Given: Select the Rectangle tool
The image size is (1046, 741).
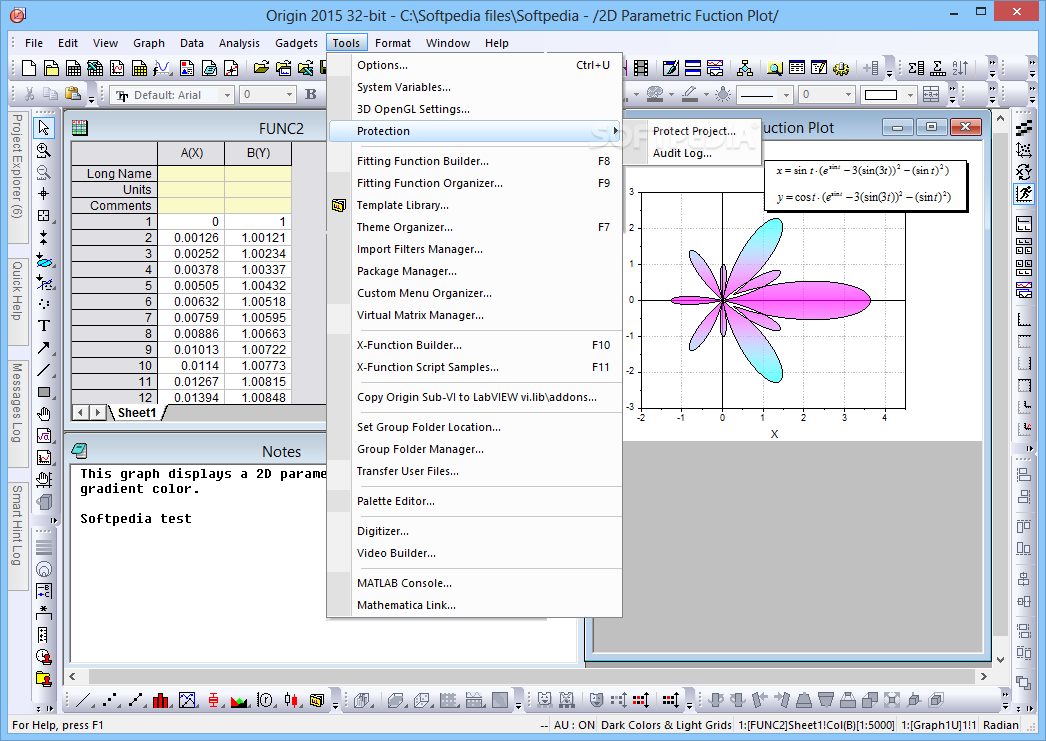Looking at the screenshot, I should click(x=44, y=392).
